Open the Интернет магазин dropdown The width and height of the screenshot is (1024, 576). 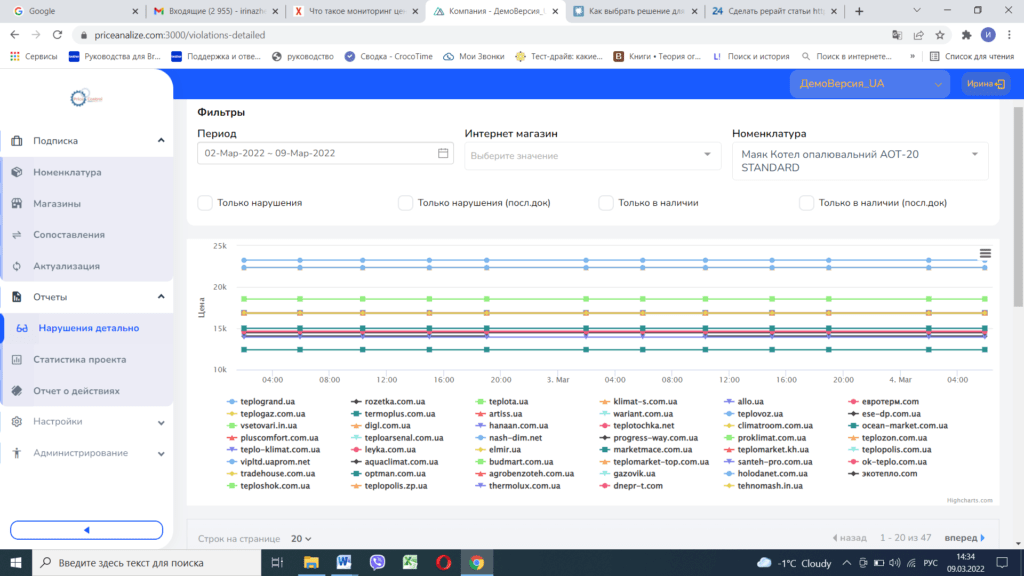tap(592, 155)
